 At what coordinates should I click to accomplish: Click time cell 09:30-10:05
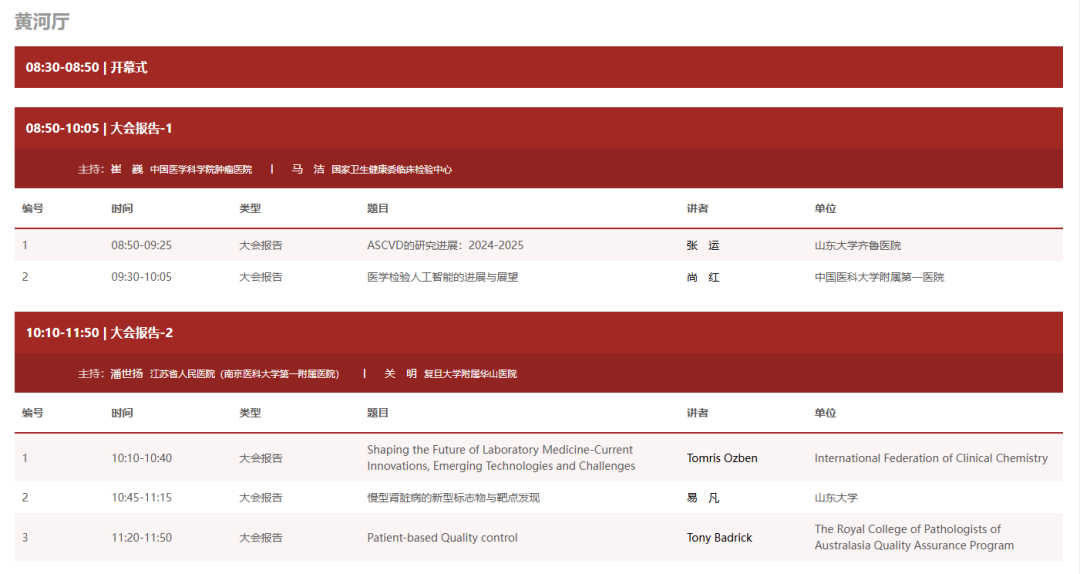coord(141,277)
